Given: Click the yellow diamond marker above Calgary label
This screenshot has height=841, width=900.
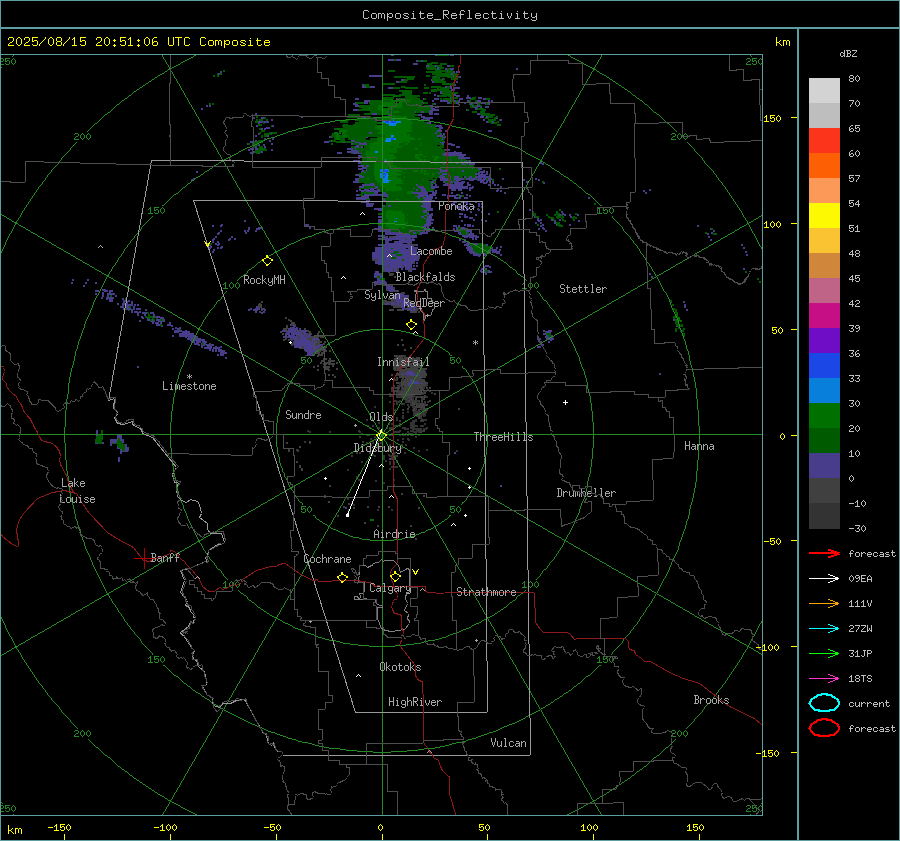Looking at the screenshot, I should tap(395, 576).
